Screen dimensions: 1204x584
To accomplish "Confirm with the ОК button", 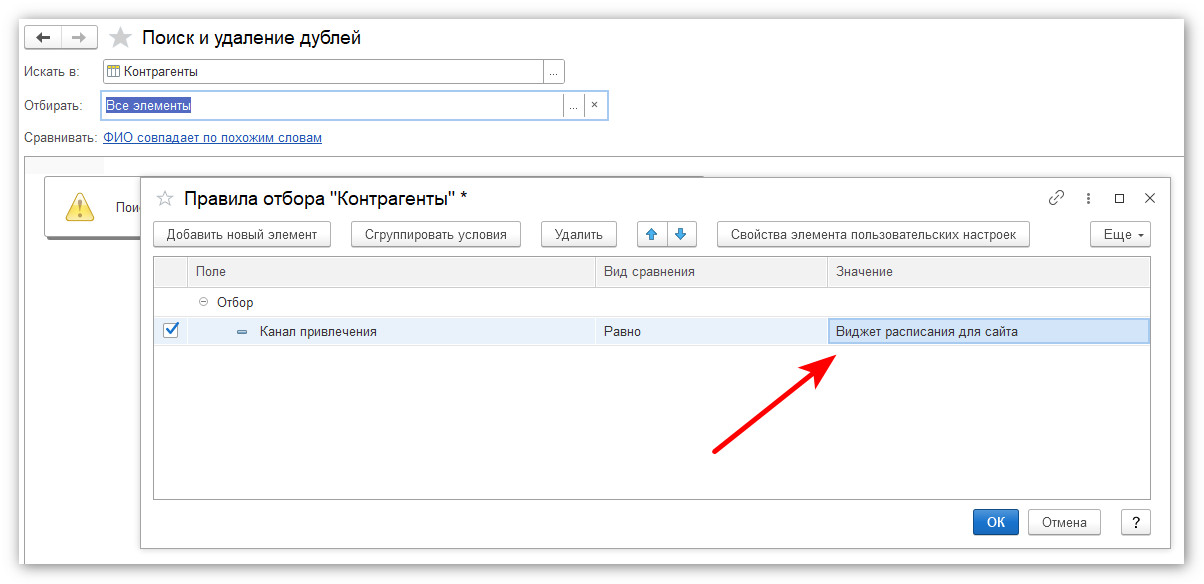I will pos(996,522).
